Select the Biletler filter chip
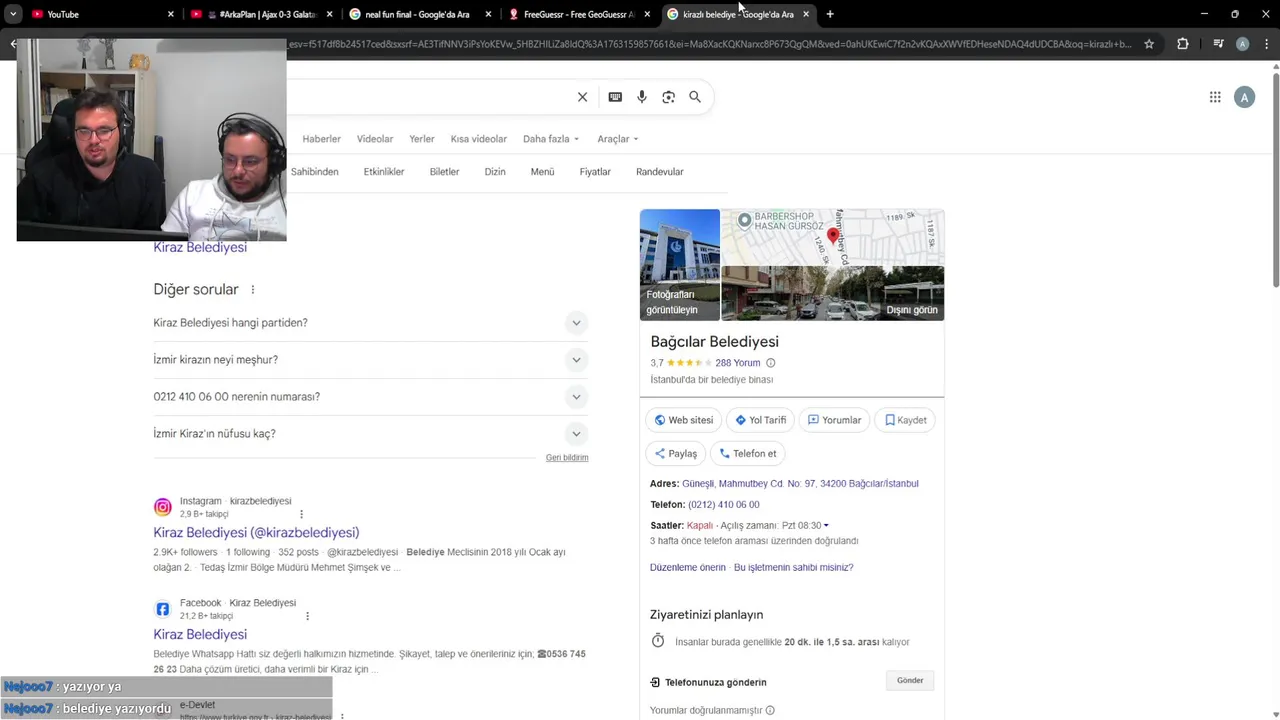The height and width of the screenshot is (720, 1280). 444,172
